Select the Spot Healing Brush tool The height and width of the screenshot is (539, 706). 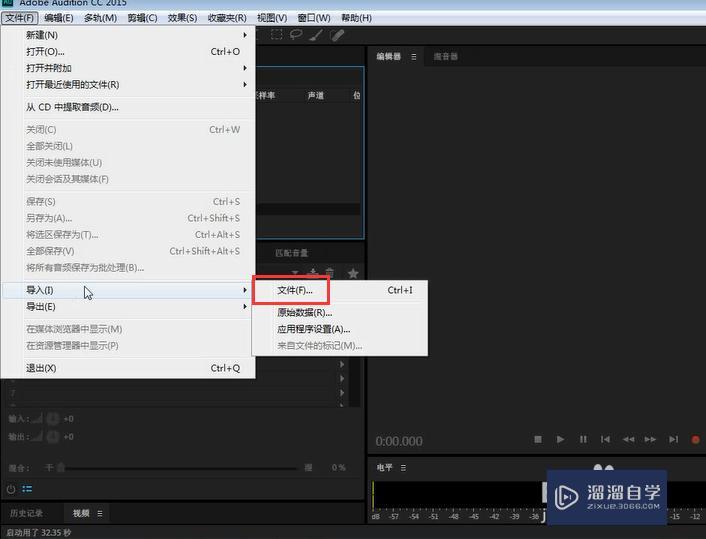point(337,35)
